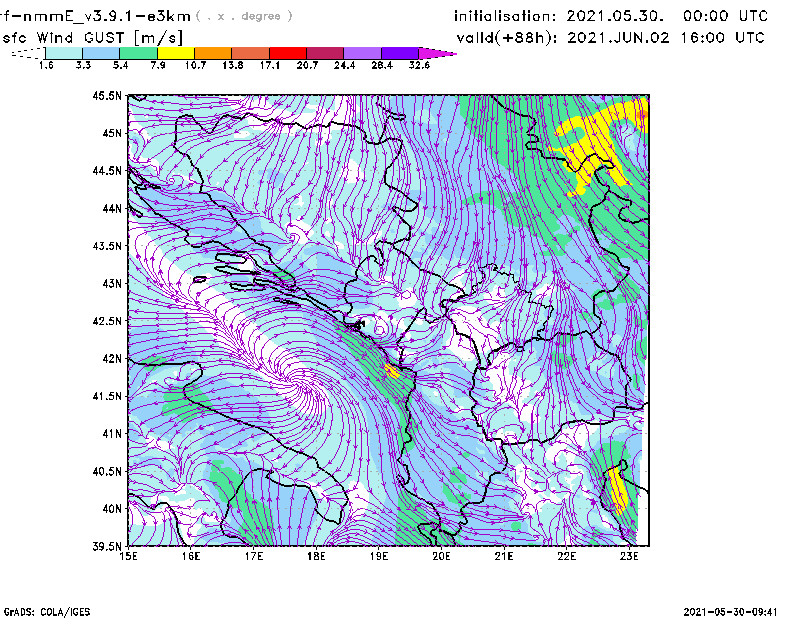The image size is (800, 618).
Task: Click the '40.5N' latitude label
Action: click(x=107, y=471)
